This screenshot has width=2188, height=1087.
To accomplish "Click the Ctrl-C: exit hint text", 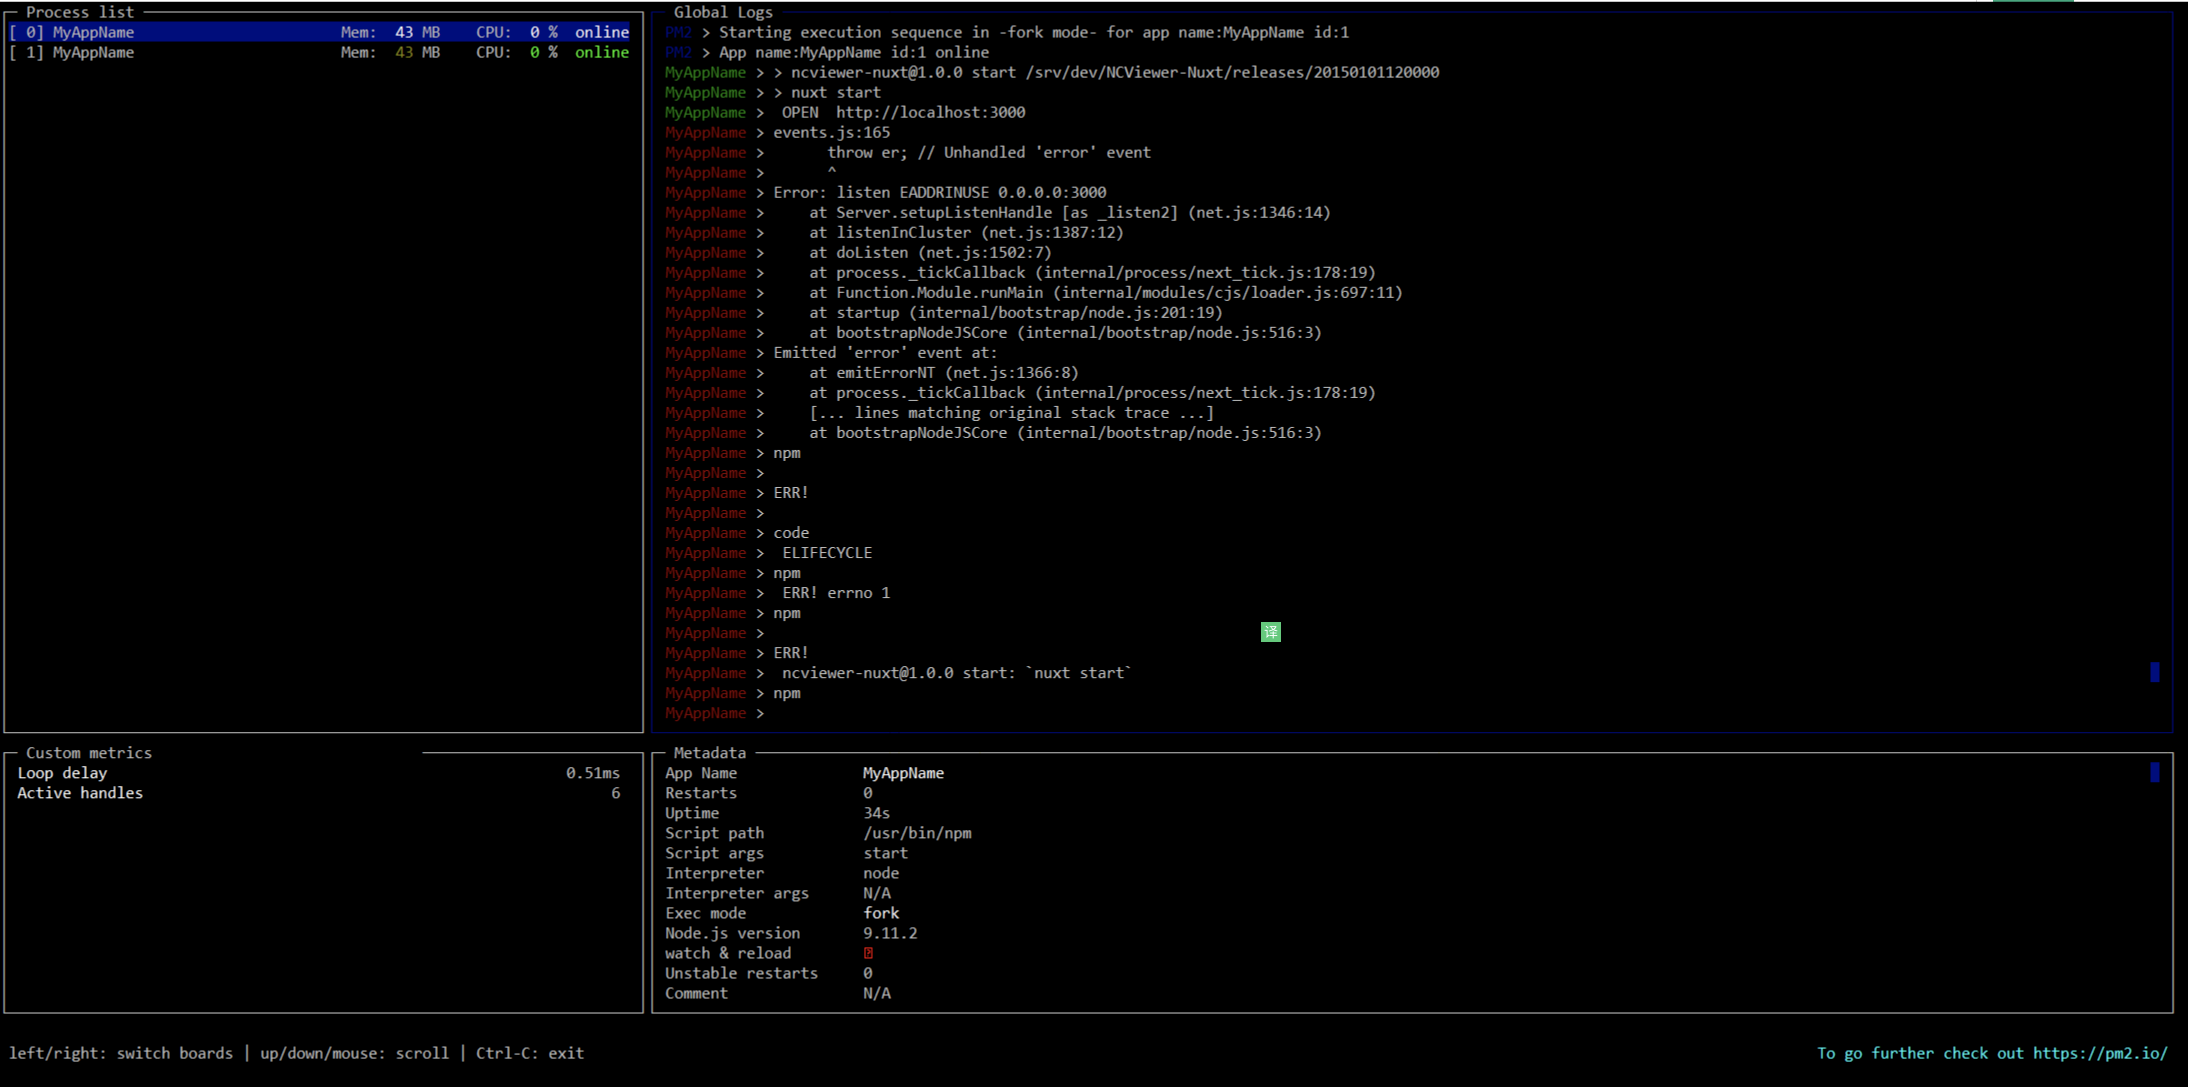I will tap(529, 1053).
